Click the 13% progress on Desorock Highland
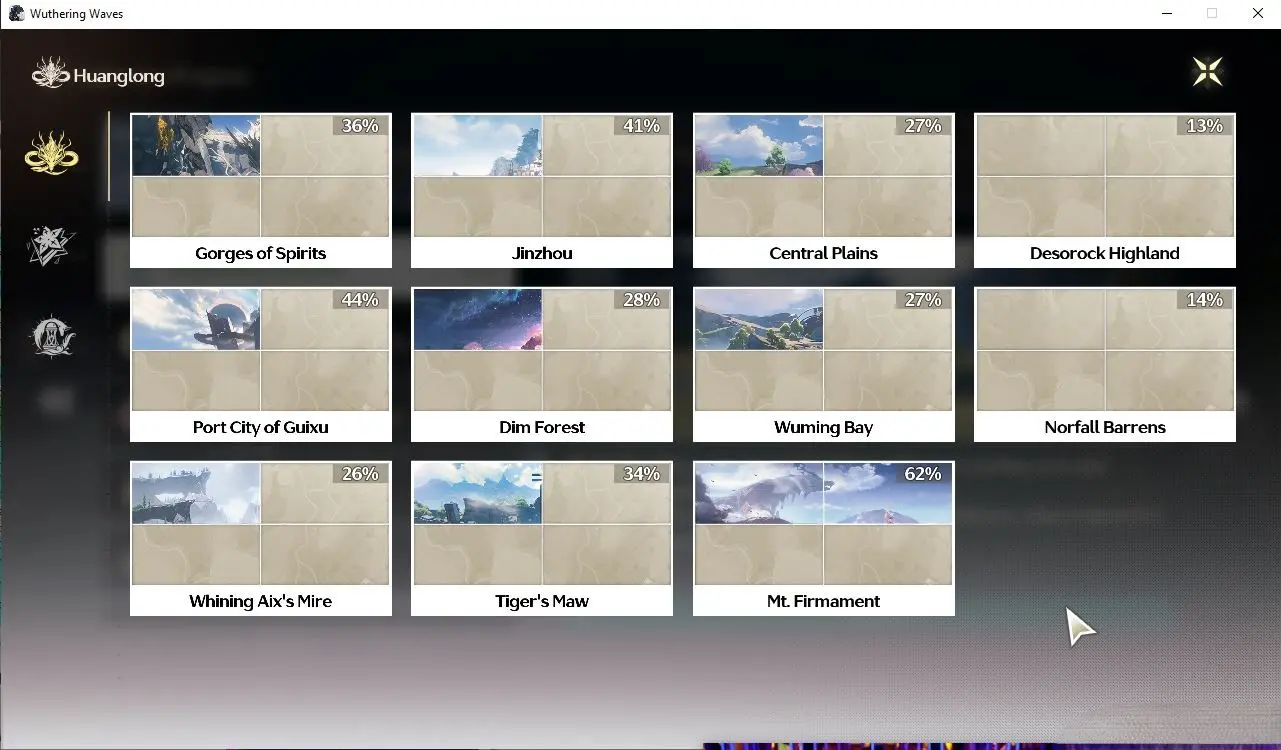This screenshot has height=750, width=1281. (x=1204, y=126)
